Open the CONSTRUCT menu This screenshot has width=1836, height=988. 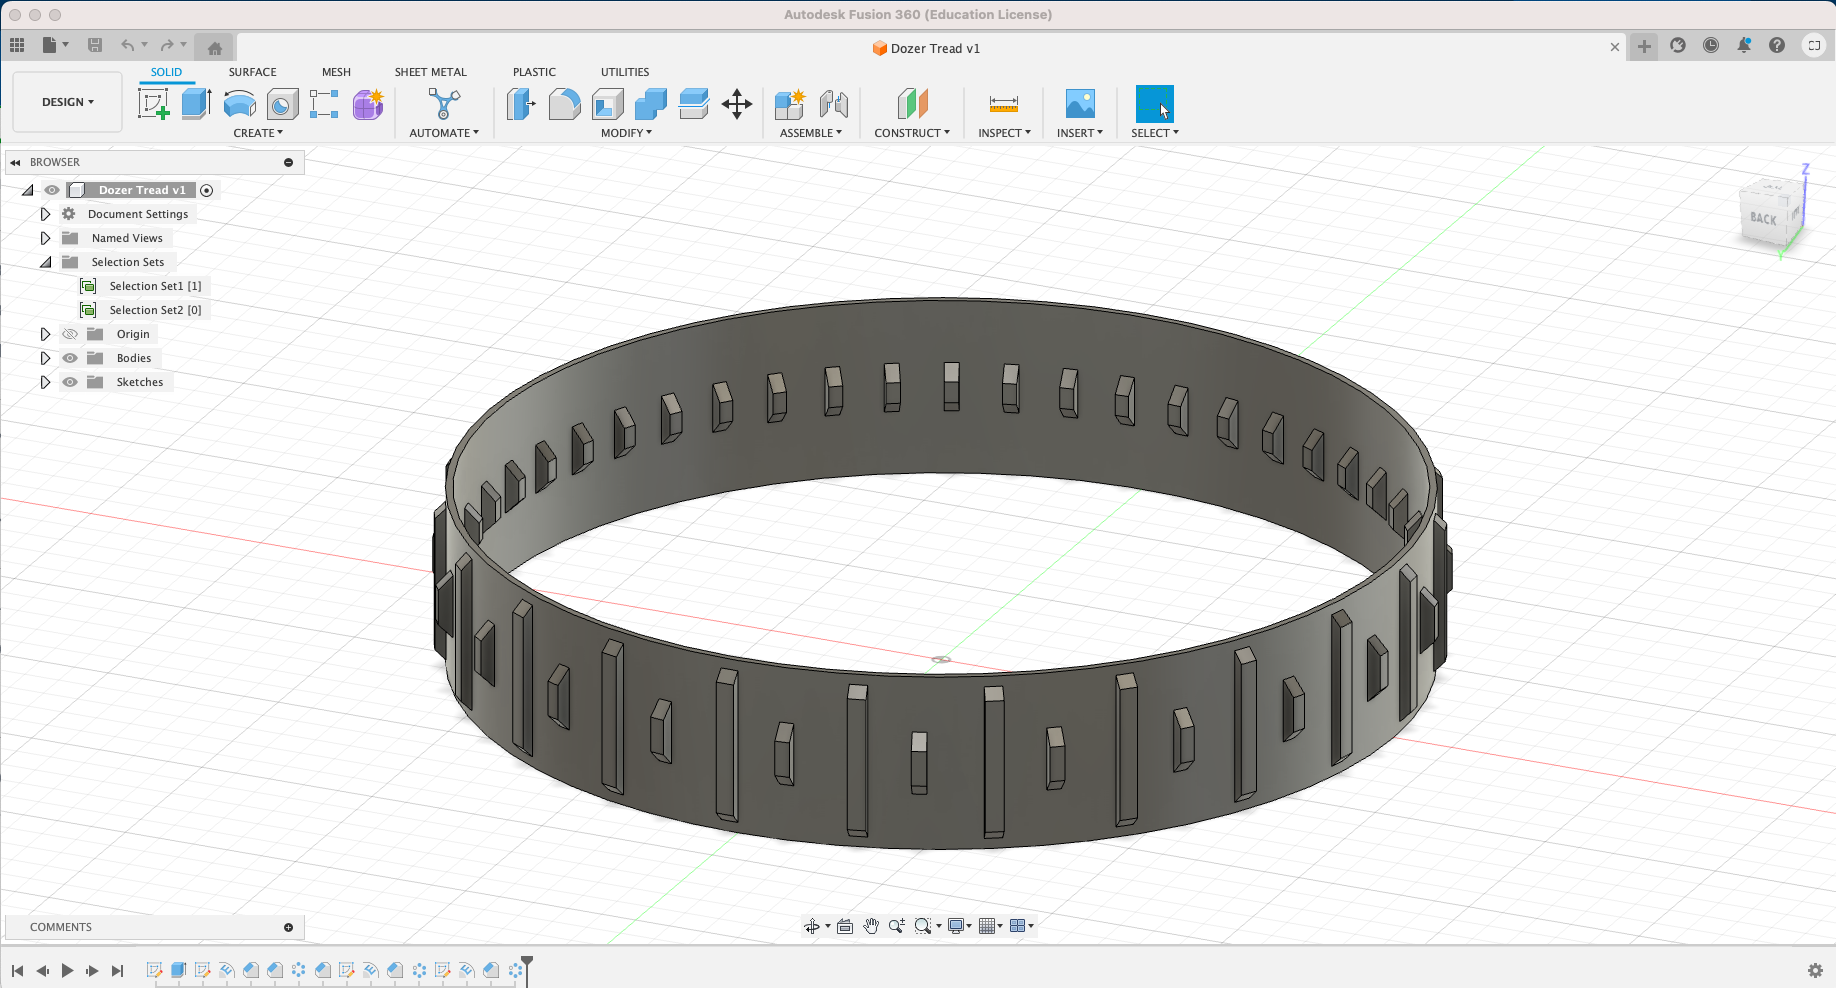(912, 133)
